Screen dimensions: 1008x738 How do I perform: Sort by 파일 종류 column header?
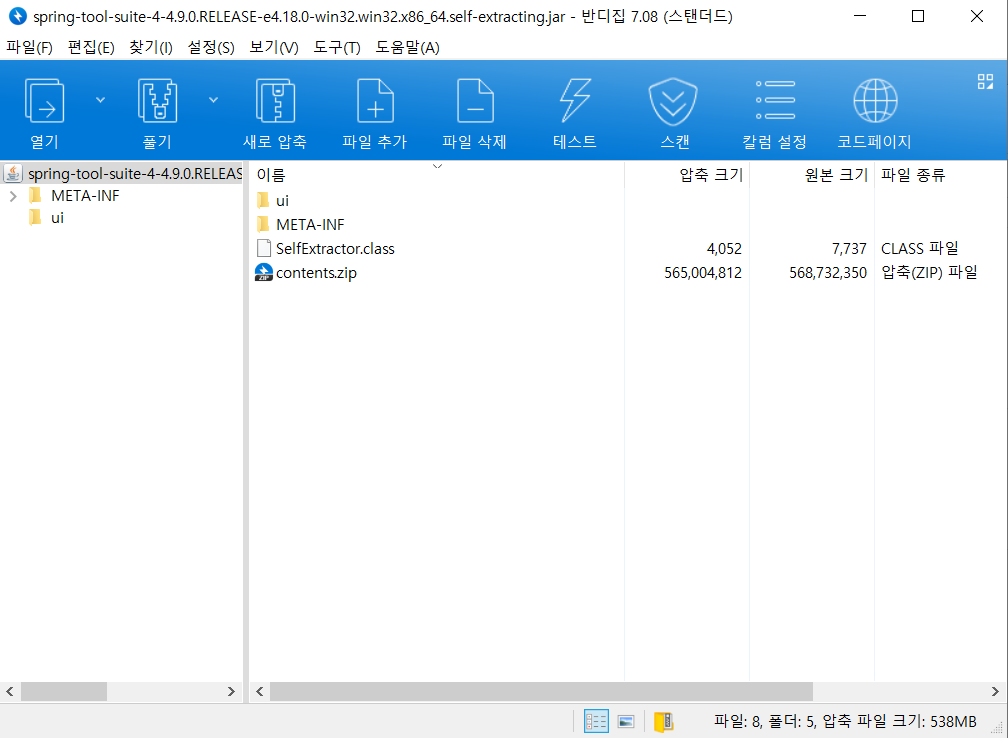(913, 175)
